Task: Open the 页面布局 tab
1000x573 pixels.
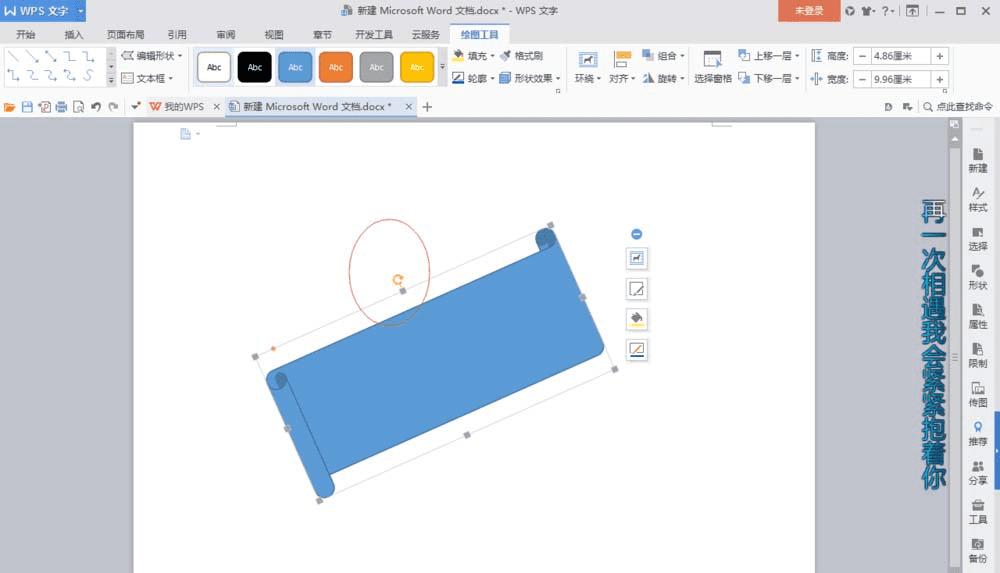Action: coord(125,34)
